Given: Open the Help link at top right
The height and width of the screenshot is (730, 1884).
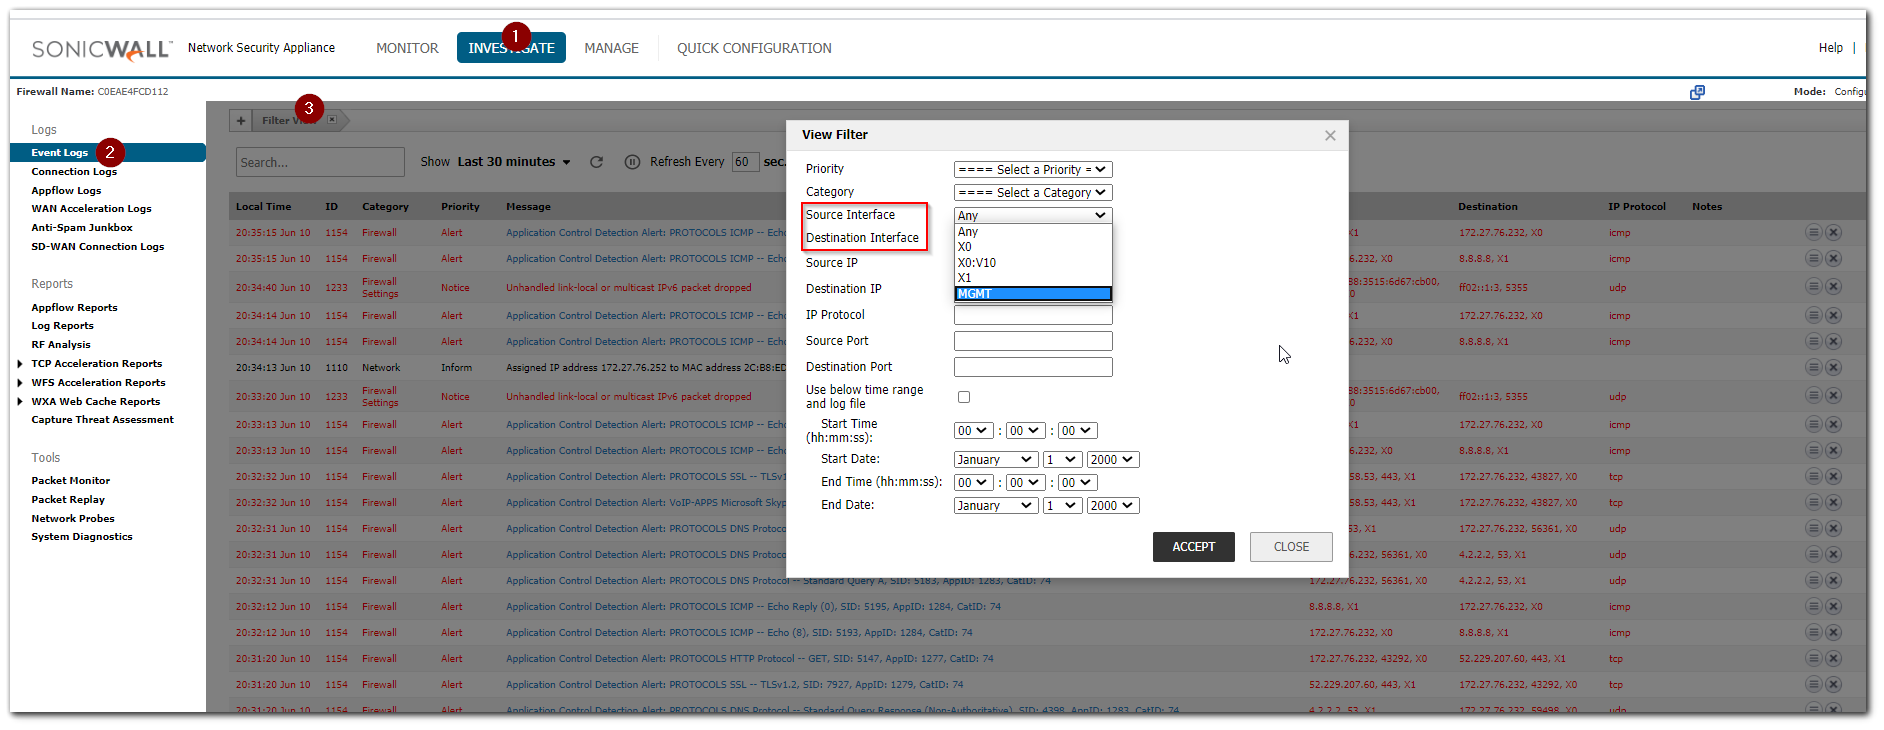Looking at the screenshot, I should (1831, 48).
